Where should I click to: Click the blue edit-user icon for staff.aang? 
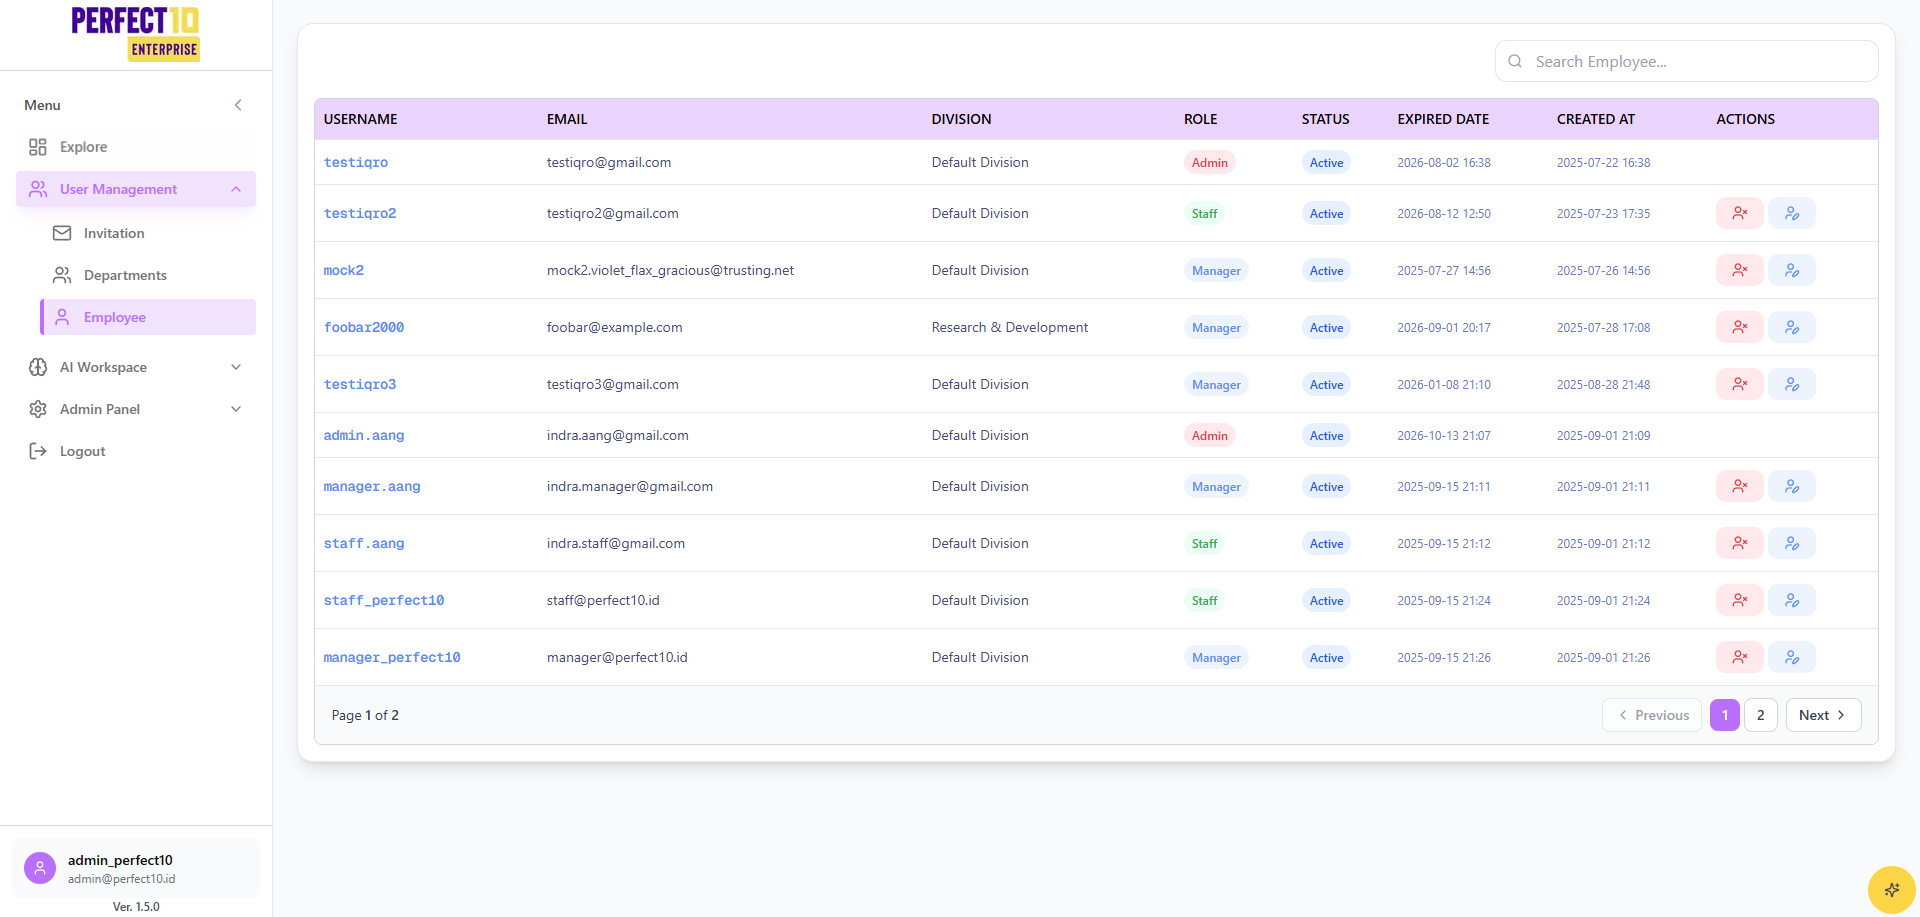point(1792,543)
